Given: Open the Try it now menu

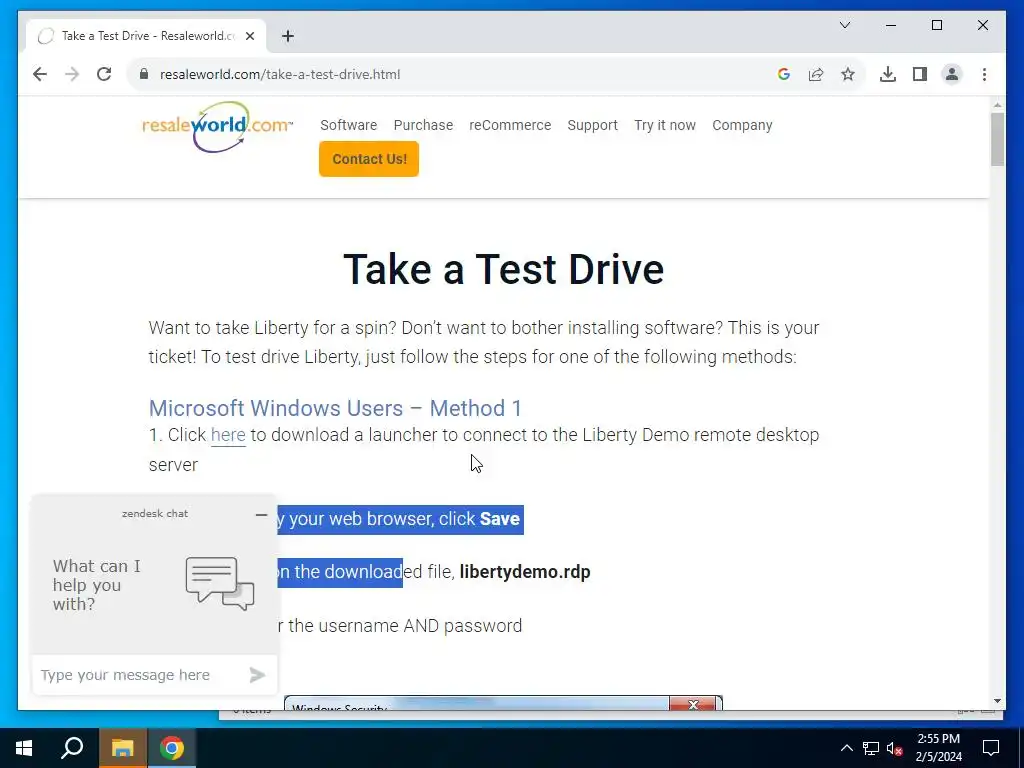Looking at the screenshot, I should [665, 125].
